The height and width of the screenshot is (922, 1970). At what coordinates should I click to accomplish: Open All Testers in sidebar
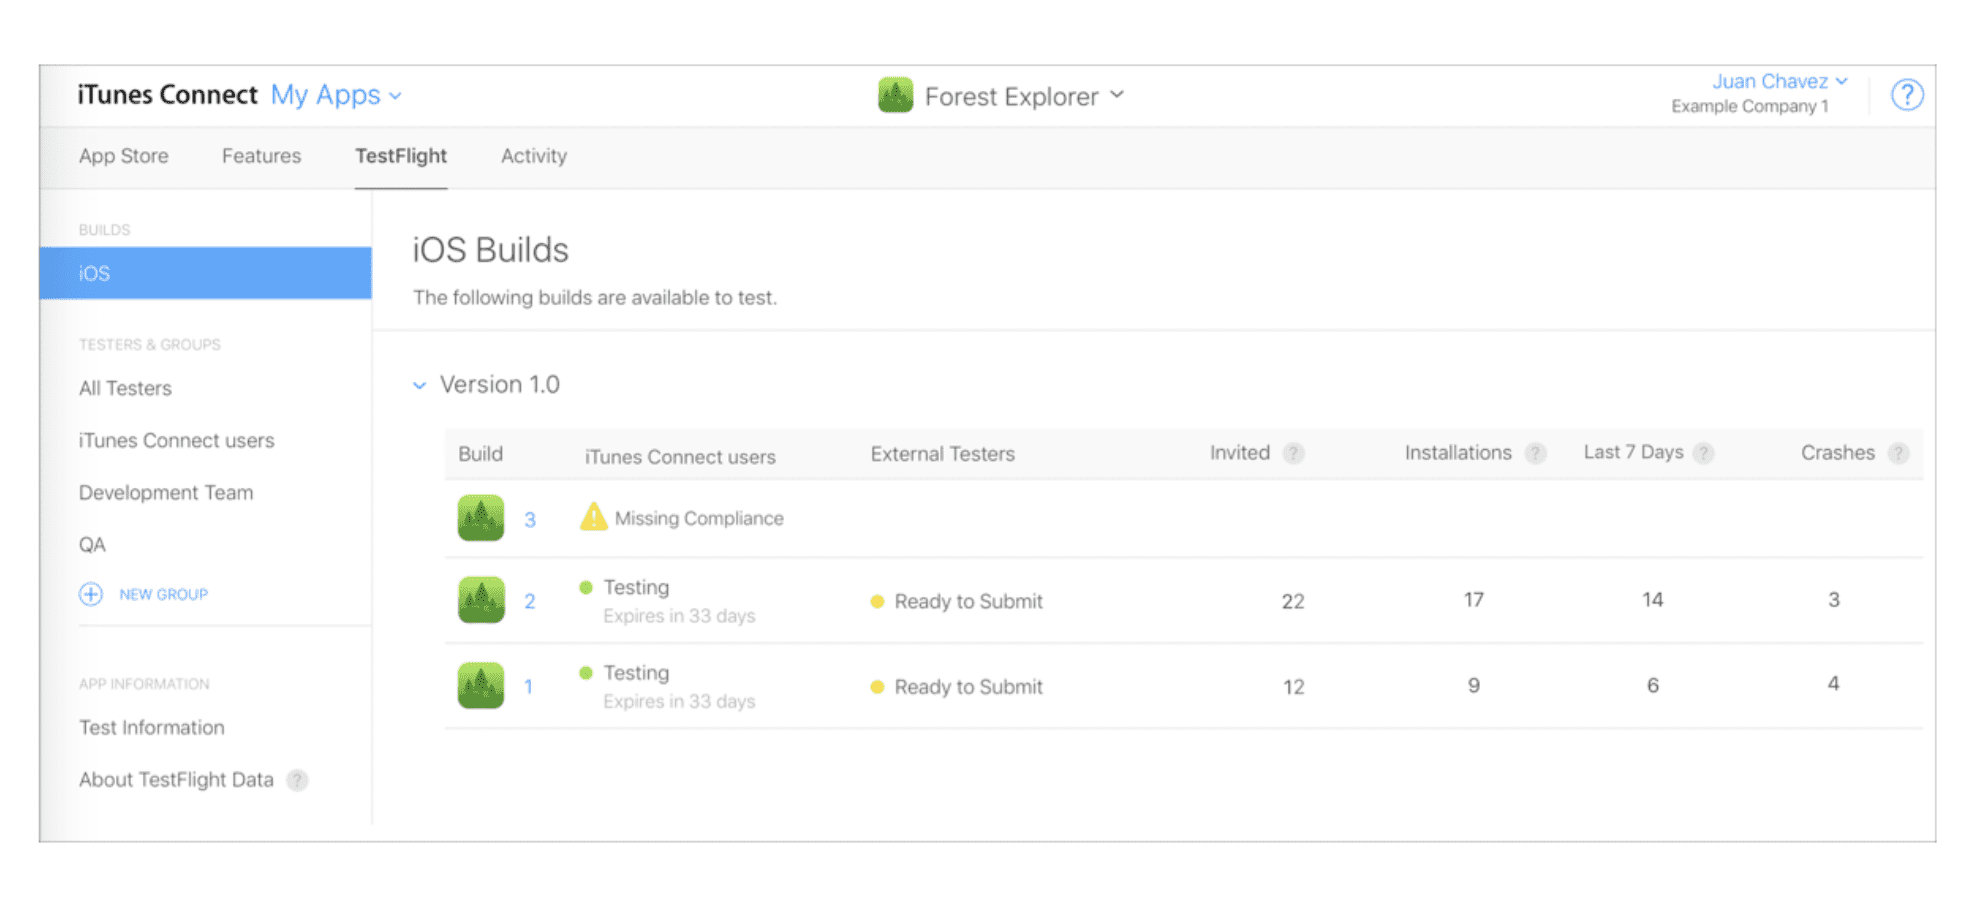(x=125, y=388)
